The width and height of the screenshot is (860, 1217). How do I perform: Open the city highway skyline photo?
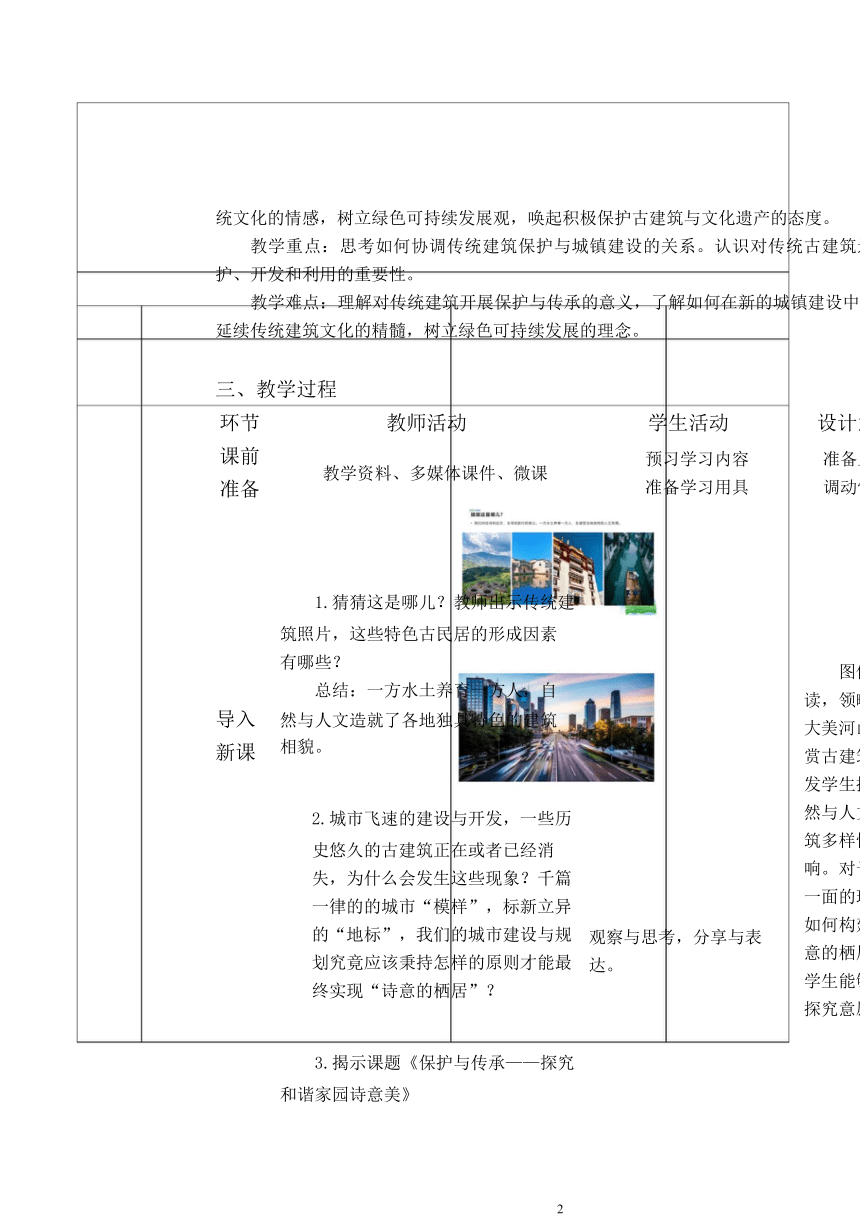click(x=556, y=727)
